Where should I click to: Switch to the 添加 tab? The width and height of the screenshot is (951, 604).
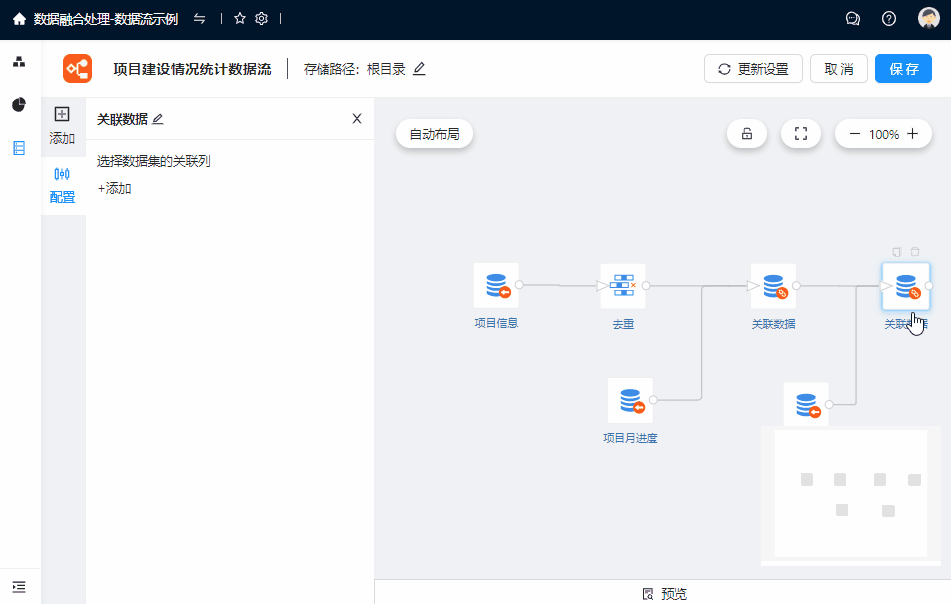tap(62, 125)
